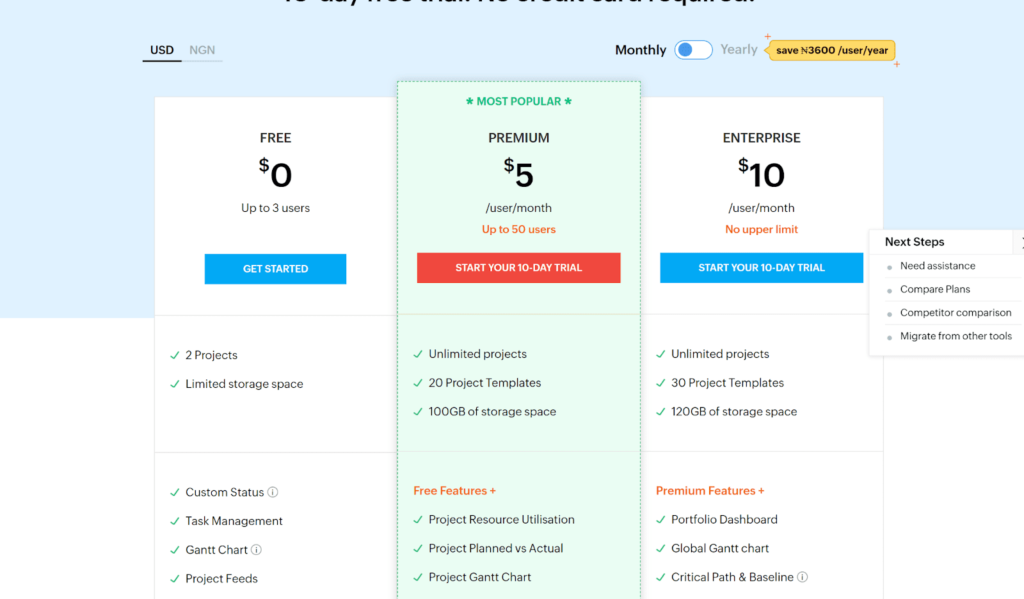The width and height of the screenshot is (1024, 599).
Task: Click the info icon beside Gantt Chart
Action: 257,549
